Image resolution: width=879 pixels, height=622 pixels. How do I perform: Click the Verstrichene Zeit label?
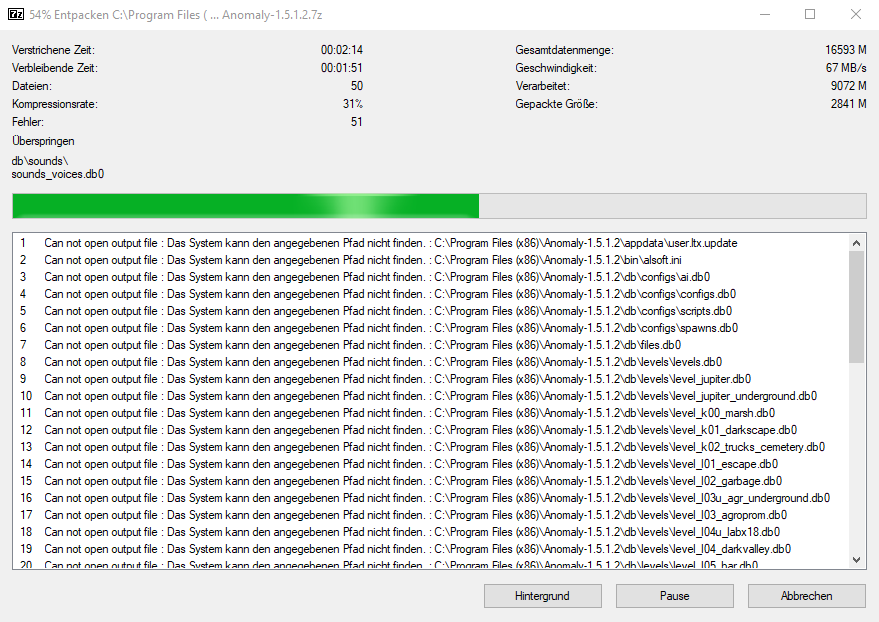pyautogui.click(x=53, y=50)
